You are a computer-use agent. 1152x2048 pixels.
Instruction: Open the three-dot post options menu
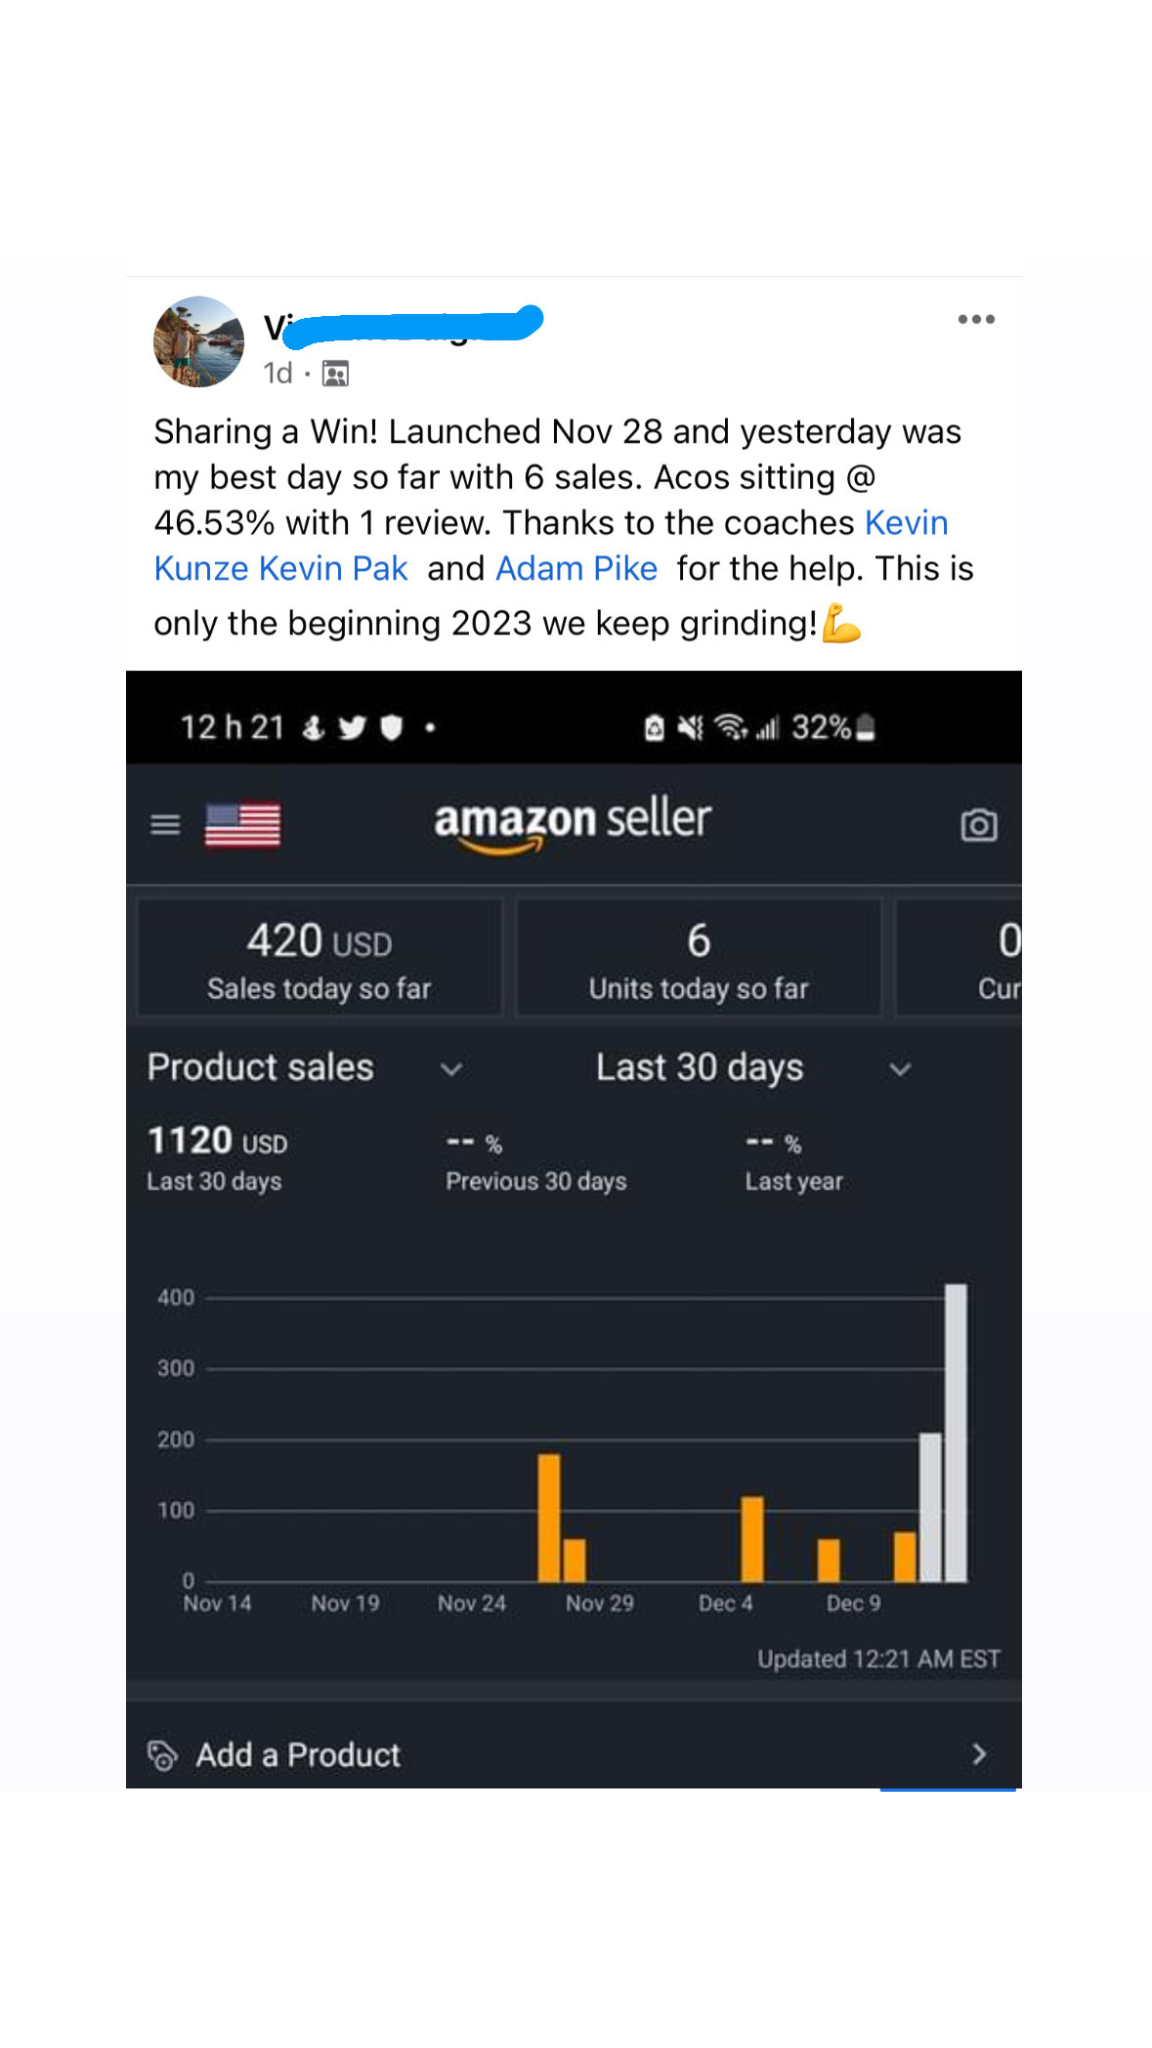(x=976, y=320)
